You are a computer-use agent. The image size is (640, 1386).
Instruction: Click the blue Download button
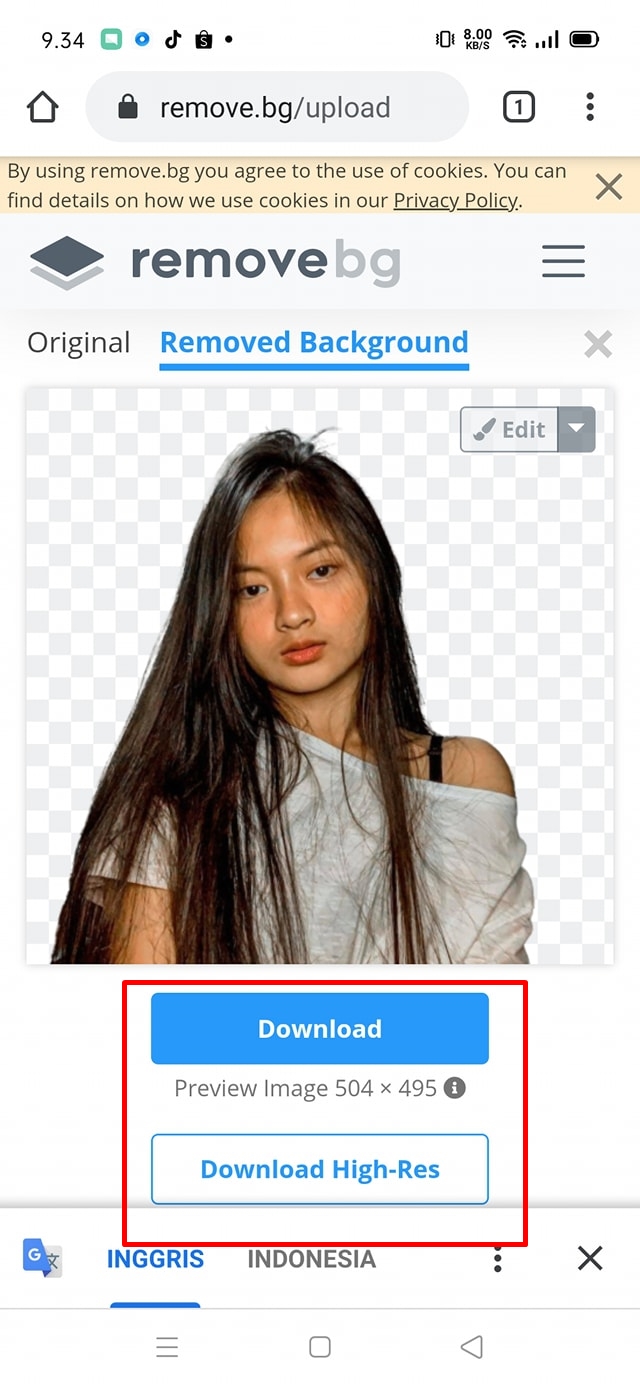[x=320, y=1028]
